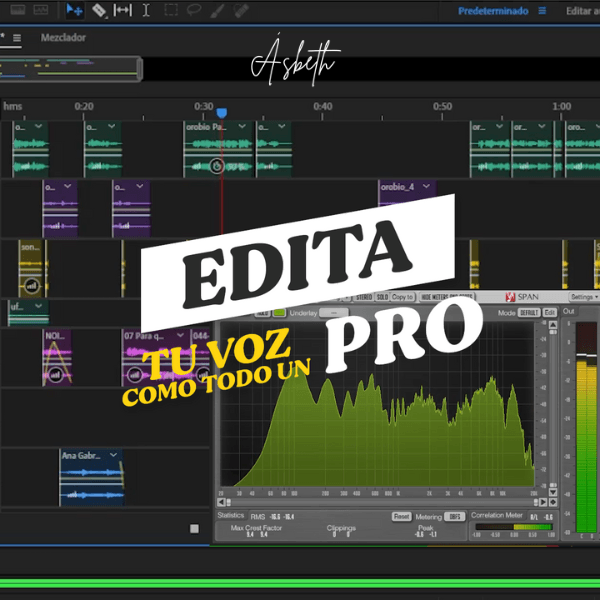Select the Slip tool

(x=123, y=10)
